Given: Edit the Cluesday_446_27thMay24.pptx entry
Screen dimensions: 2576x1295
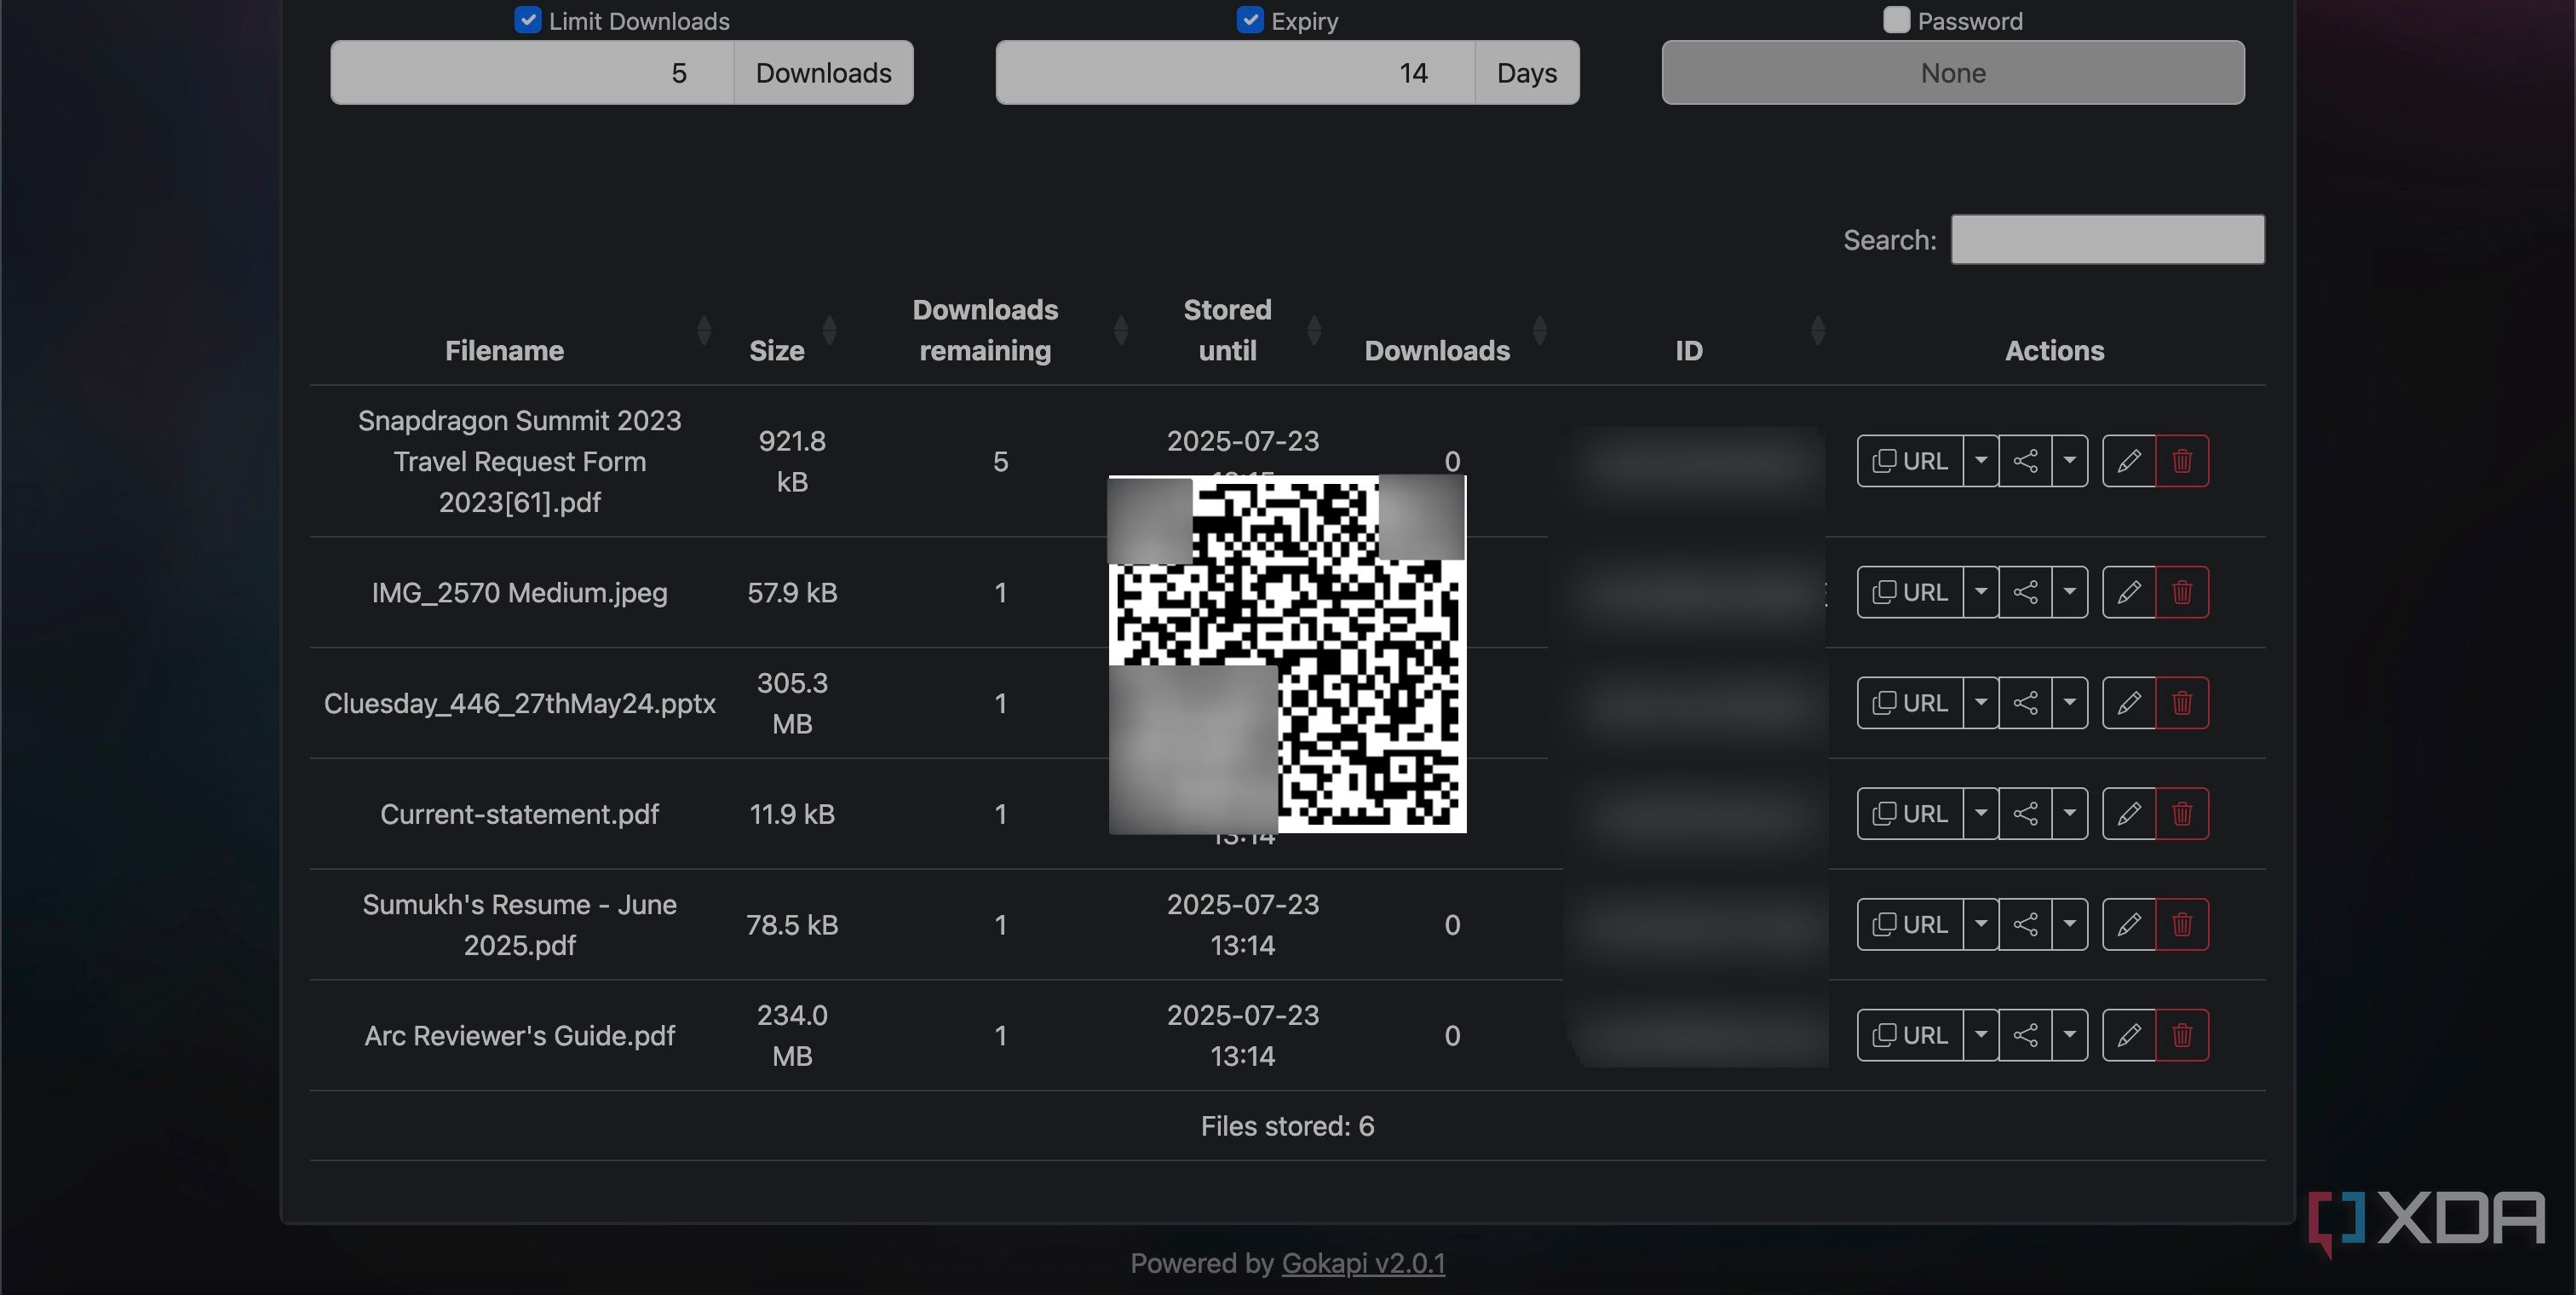Looking at the screenshot, I should pos(2129,703).
